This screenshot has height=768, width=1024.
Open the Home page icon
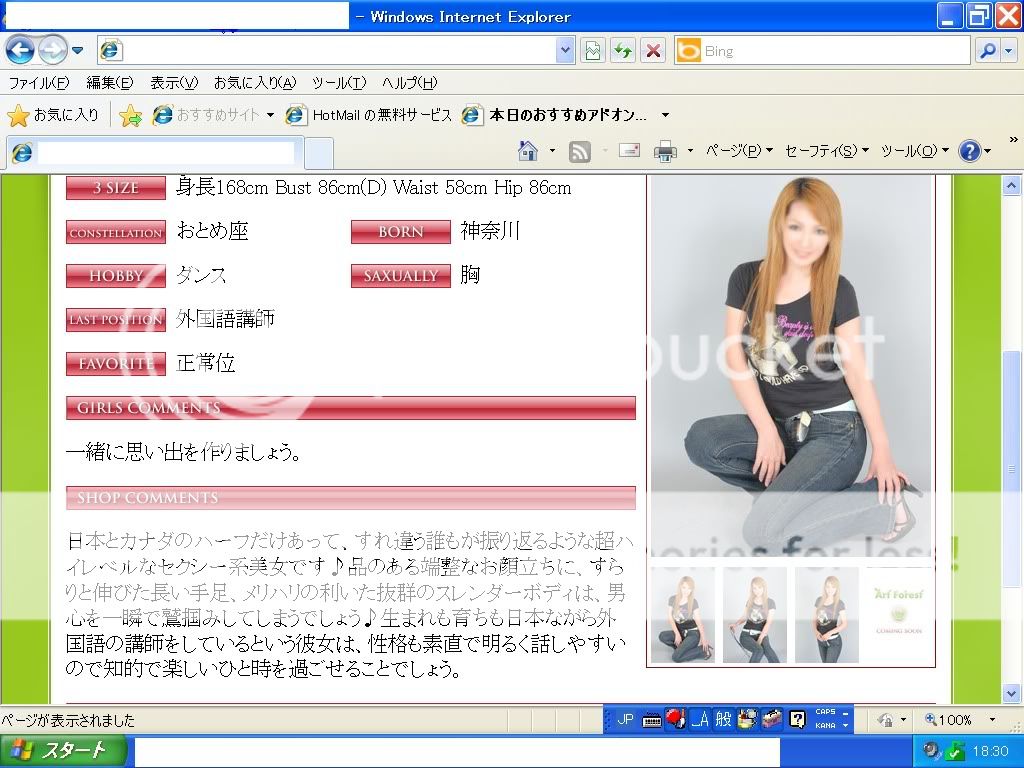coord(528,151)
